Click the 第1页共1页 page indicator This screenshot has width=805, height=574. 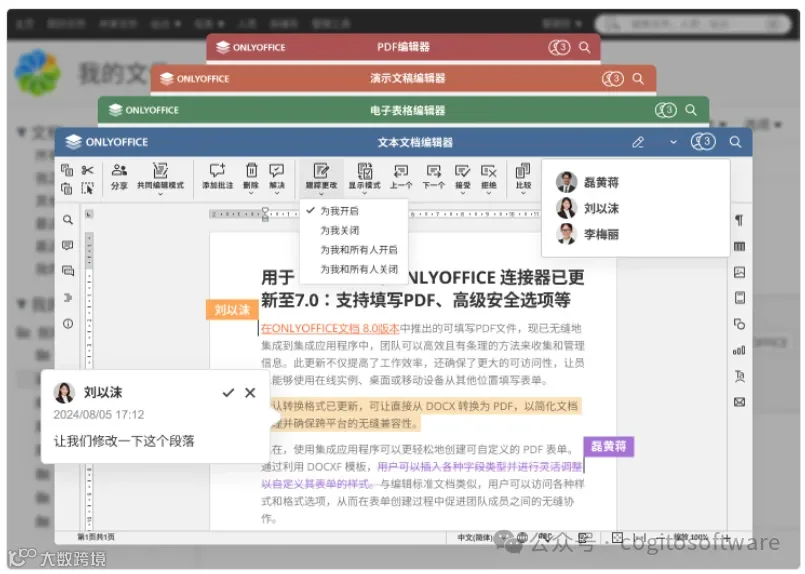[96, 537]
